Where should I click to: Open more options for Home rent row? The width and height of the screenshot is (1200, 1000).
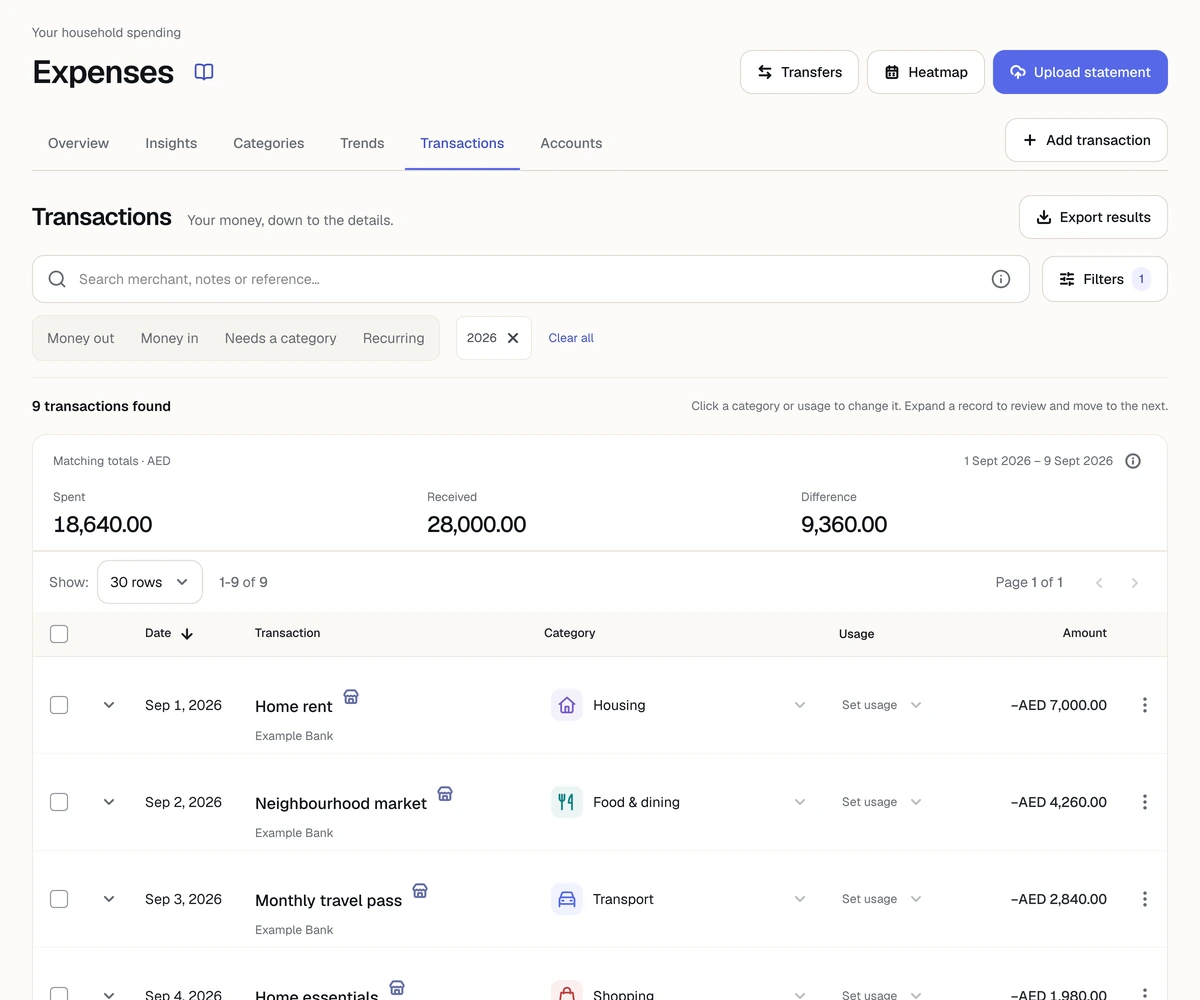pos(1145,705)
